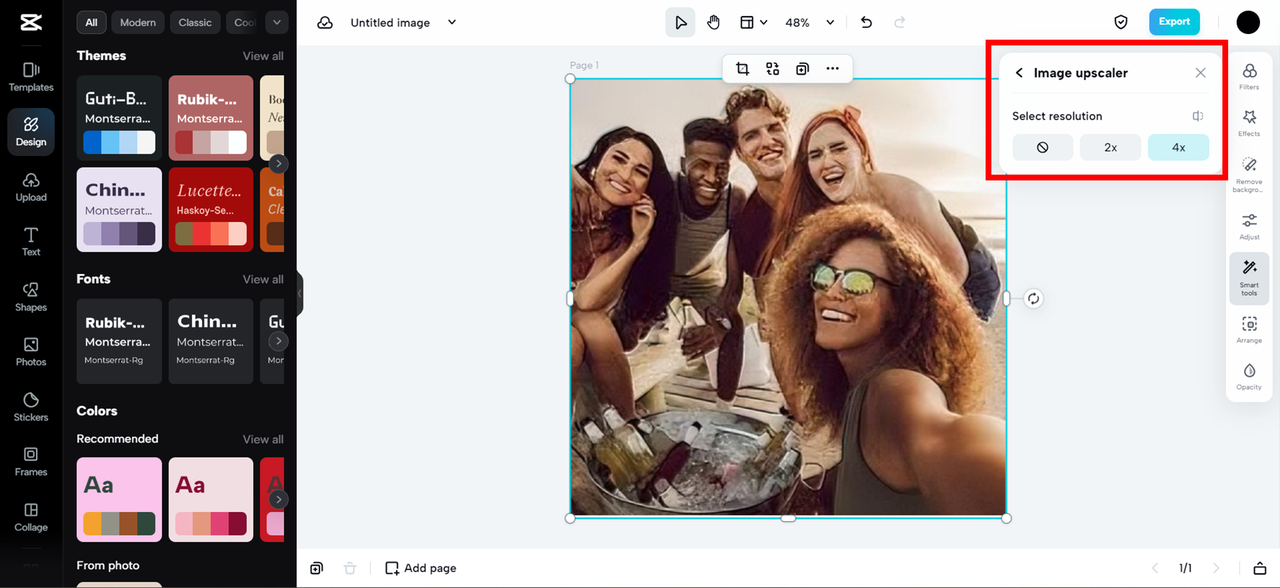Screen dimensions: 1280x588
Task: Expand the style filter chips dropdown
Action: coord(277,22)
